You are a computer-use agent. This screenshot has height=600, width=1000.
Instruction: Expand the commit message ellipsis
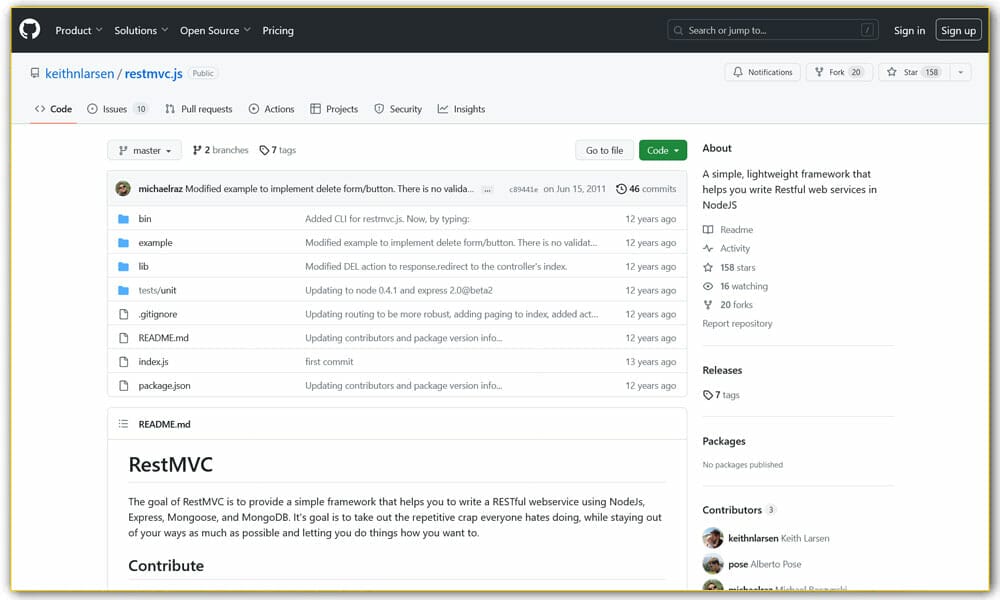(487, 189)
